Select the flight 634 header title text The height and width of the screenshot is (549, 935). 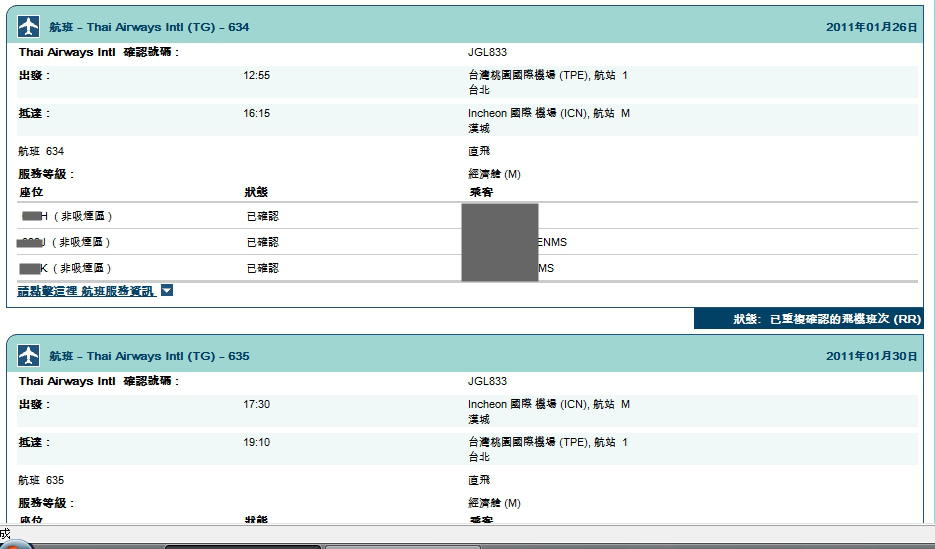pos(149,27)
